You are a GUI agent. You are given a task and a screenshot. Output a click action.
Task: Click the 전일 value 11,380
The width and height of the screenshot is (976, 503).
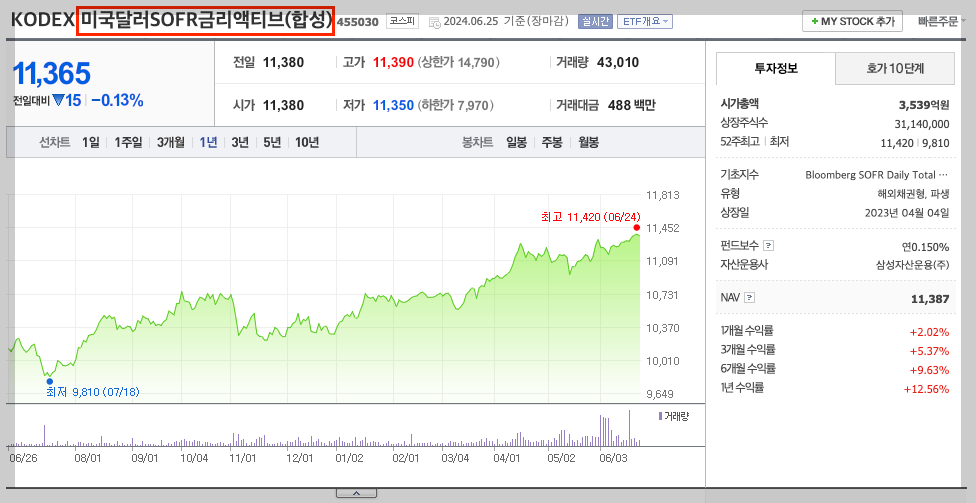[x=283, y=62]
